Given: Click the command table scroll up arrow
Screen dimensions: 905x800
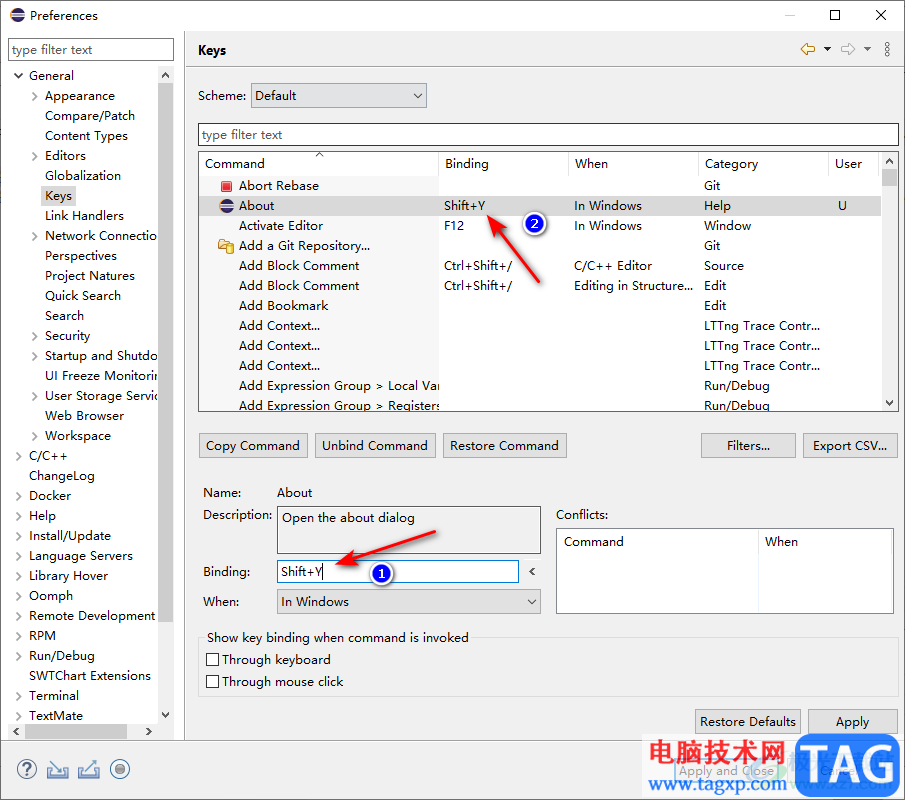Looking at the screenshot, I should tap(889, 161).
